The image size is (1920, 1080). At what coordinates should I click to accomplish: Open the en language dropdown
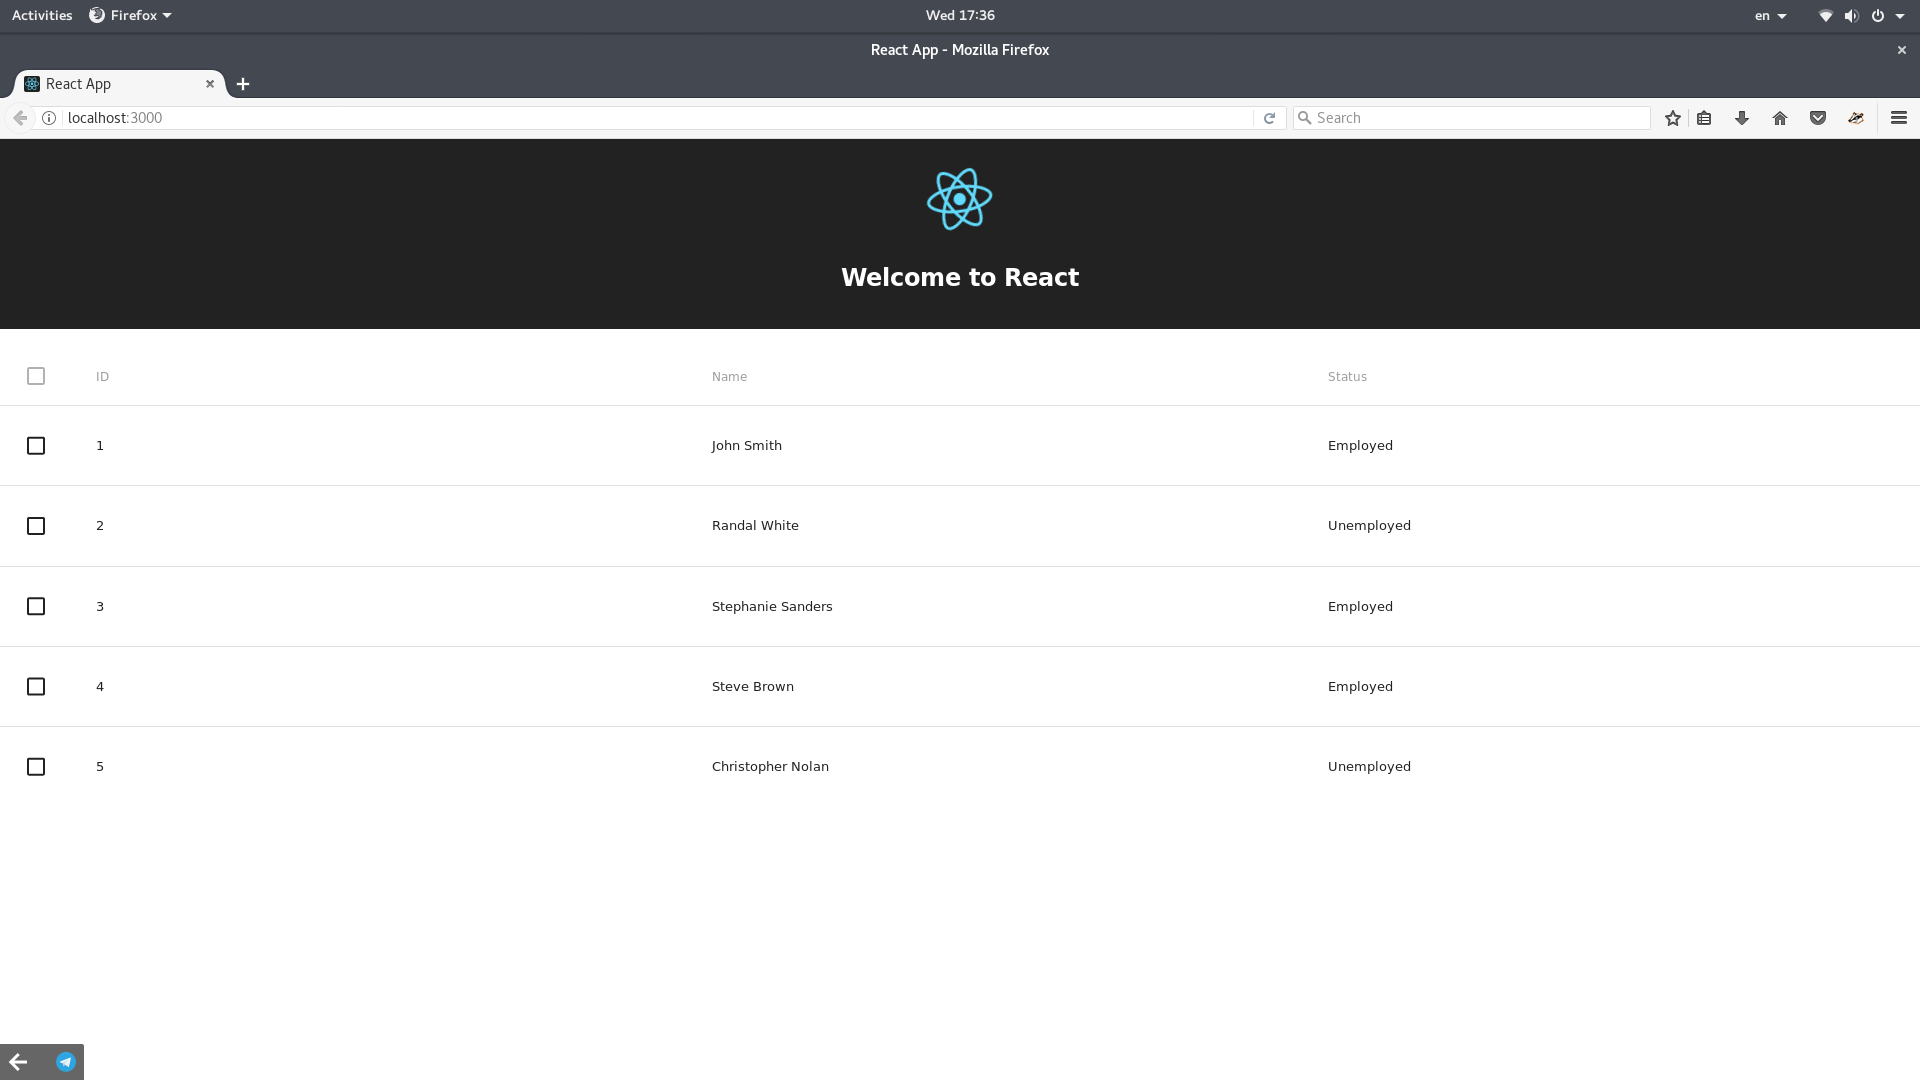1769,15
